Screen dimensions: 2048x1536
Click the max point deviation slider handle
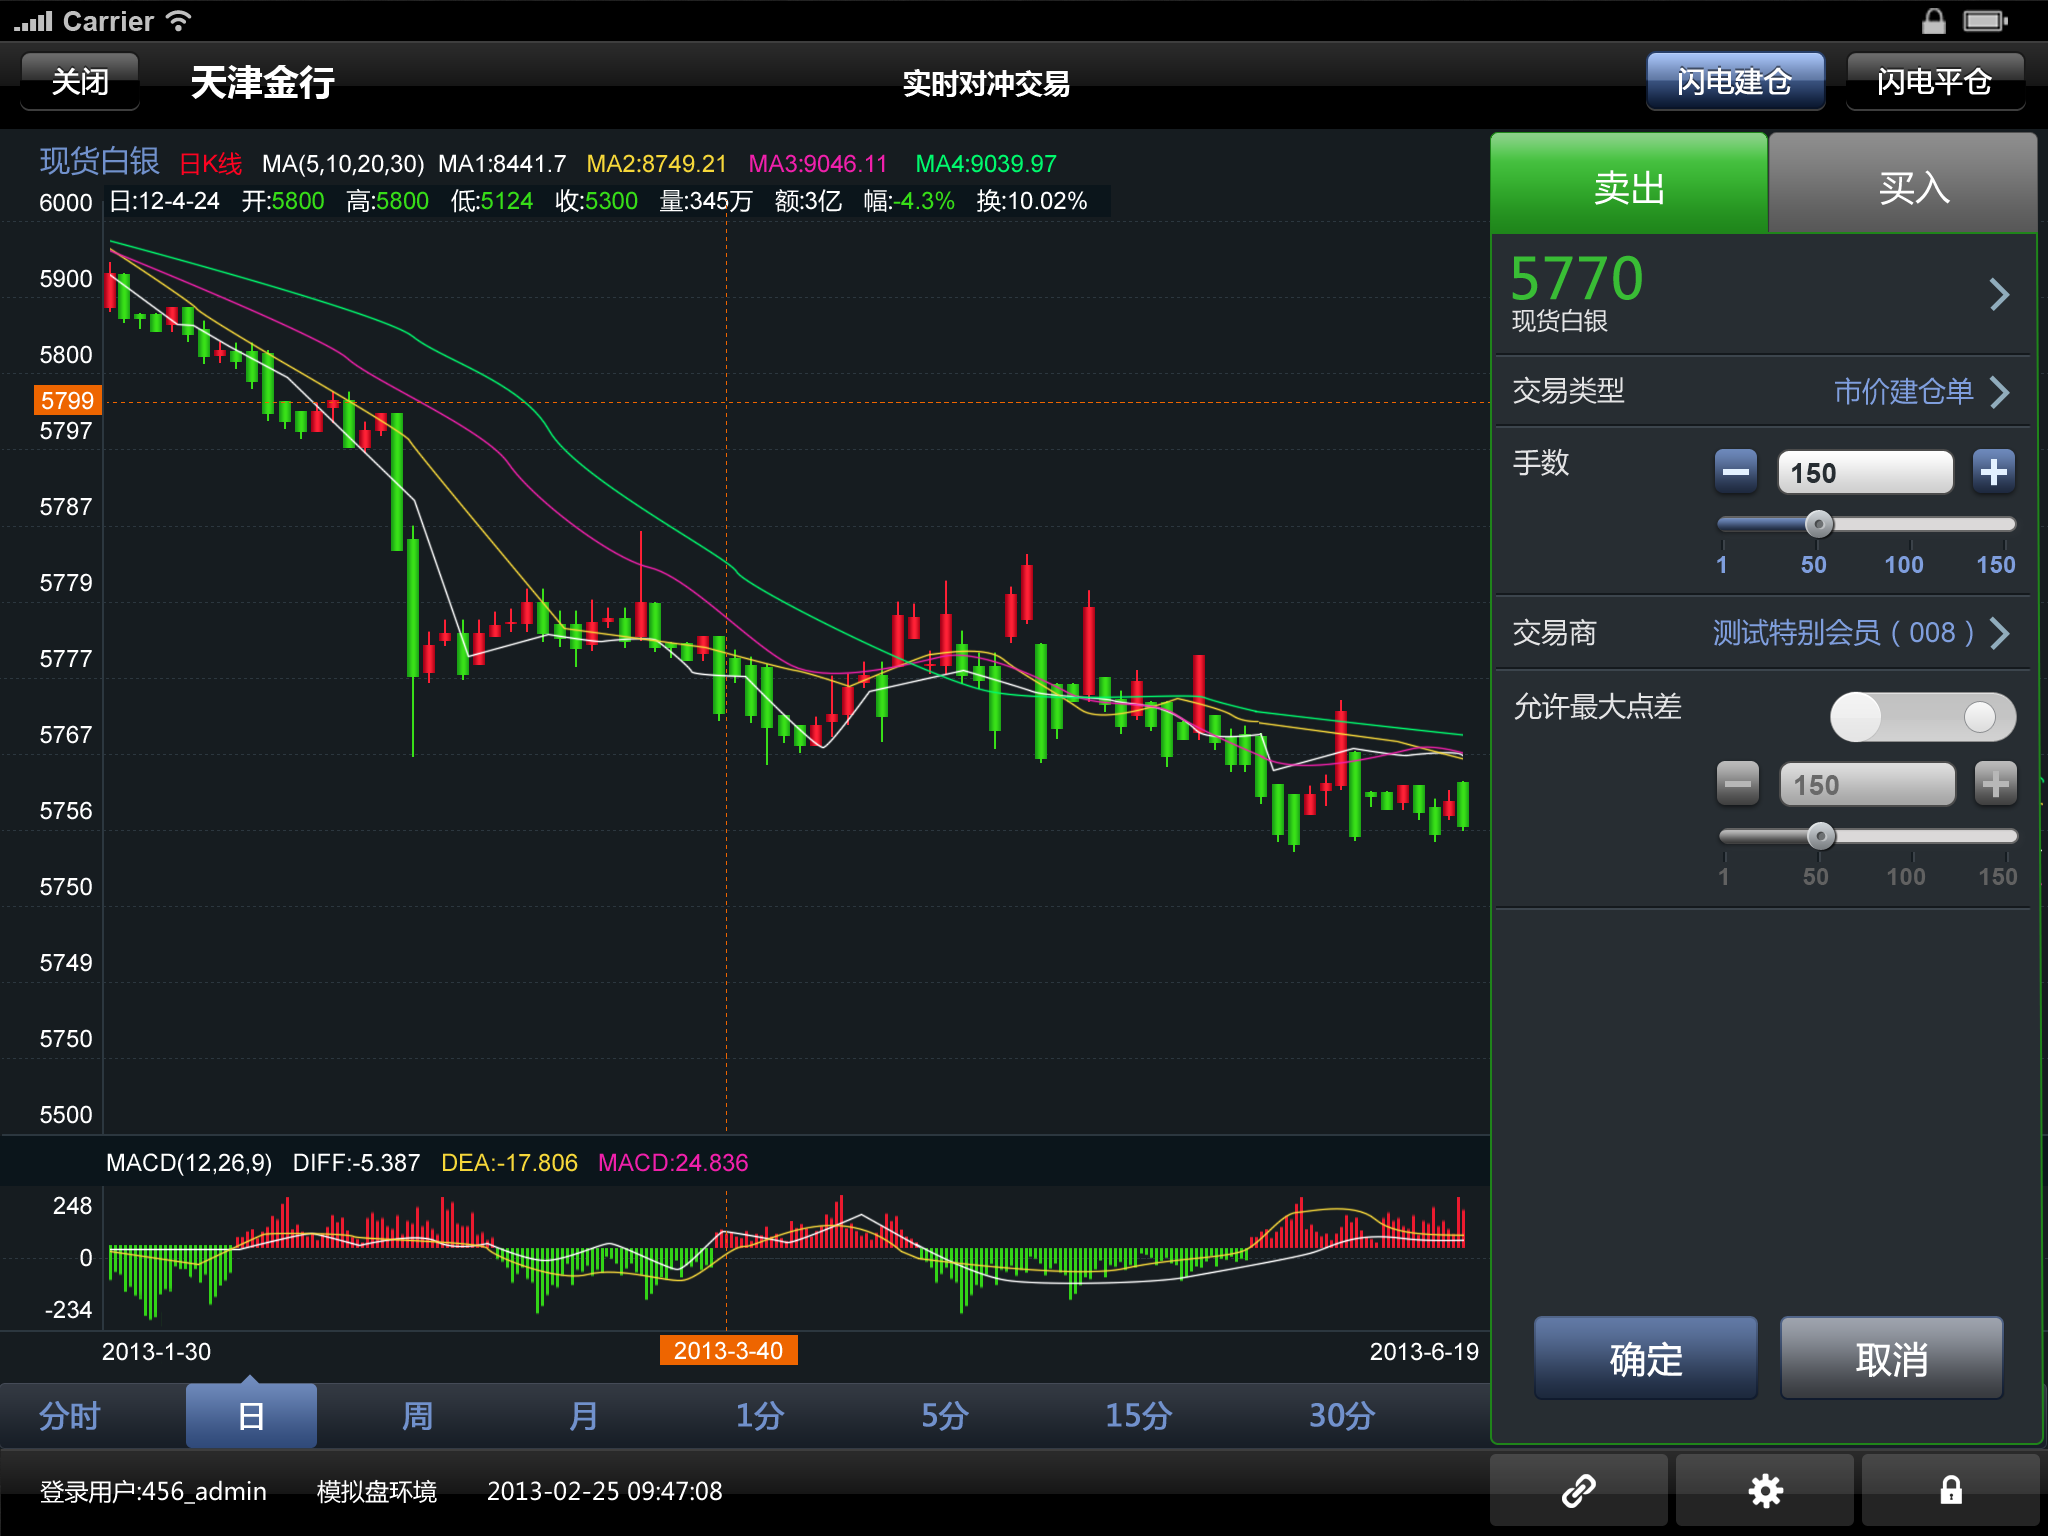pos(1821,836)
